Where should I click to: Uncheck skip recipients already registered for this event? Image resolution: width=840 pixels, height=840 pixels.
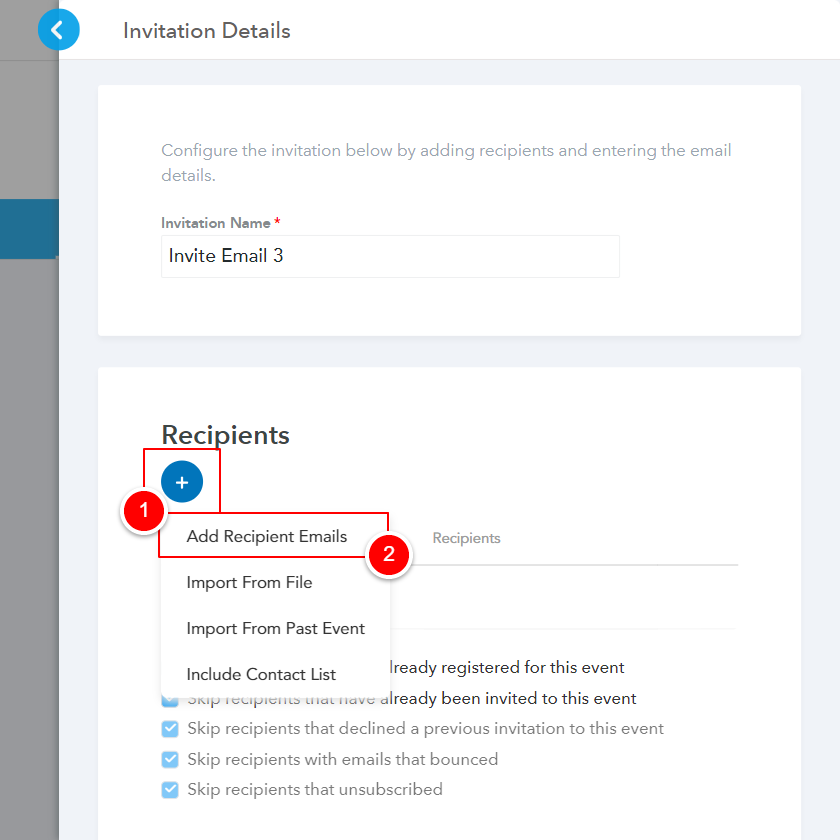point(170,667)
